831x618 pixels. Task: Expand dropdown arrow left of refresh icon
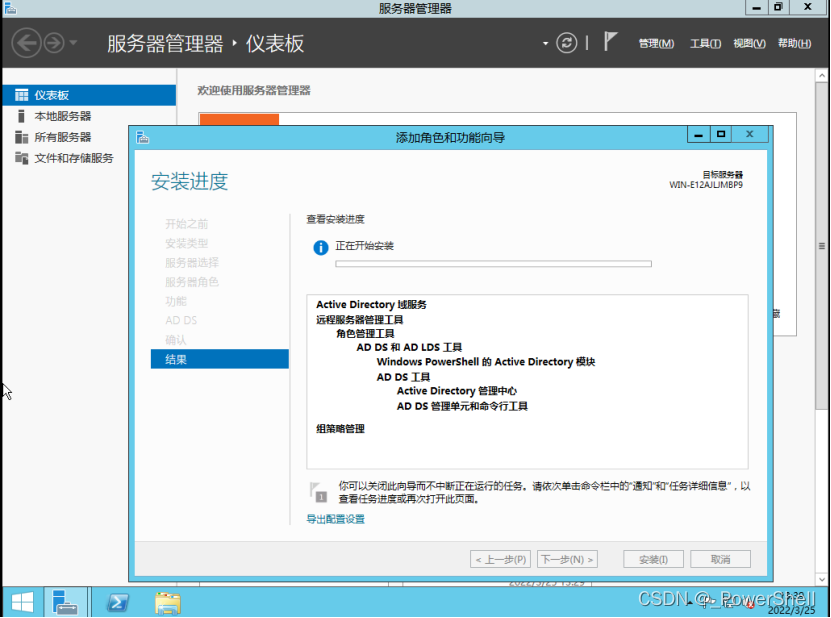[x=546, y=43]
